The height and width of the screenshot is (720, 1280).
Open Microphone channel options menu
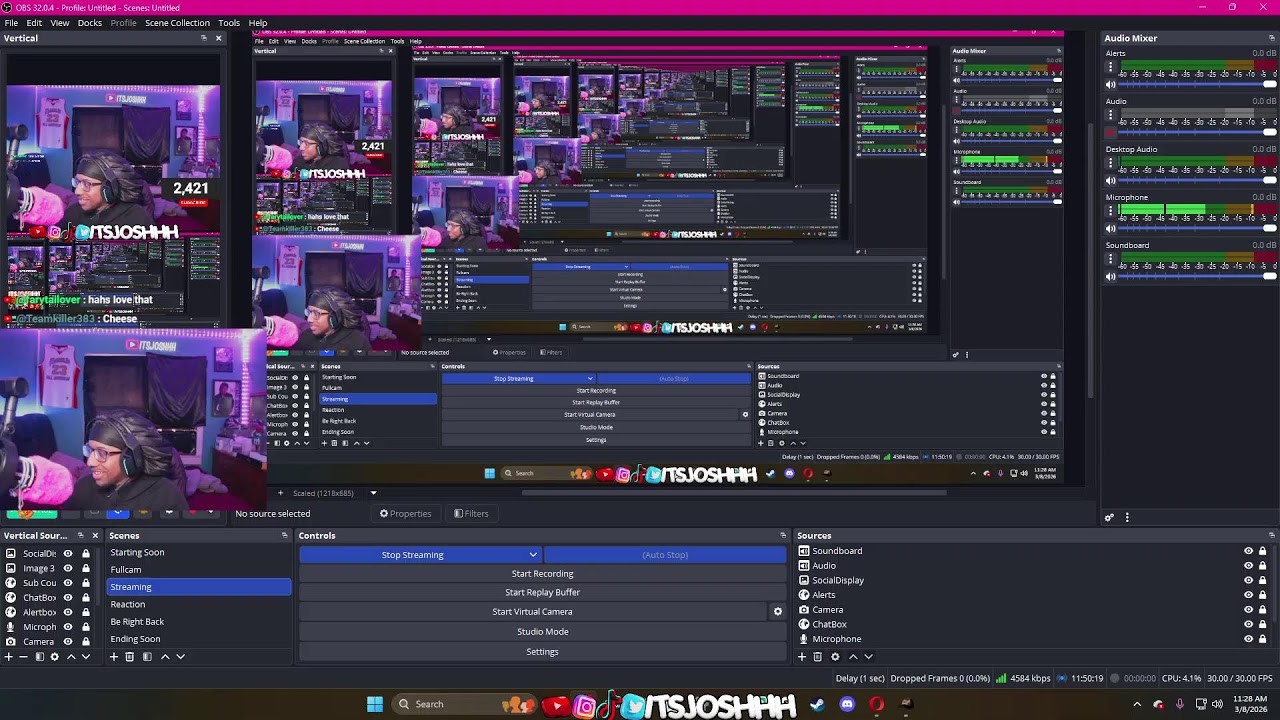coord(1110,211)
